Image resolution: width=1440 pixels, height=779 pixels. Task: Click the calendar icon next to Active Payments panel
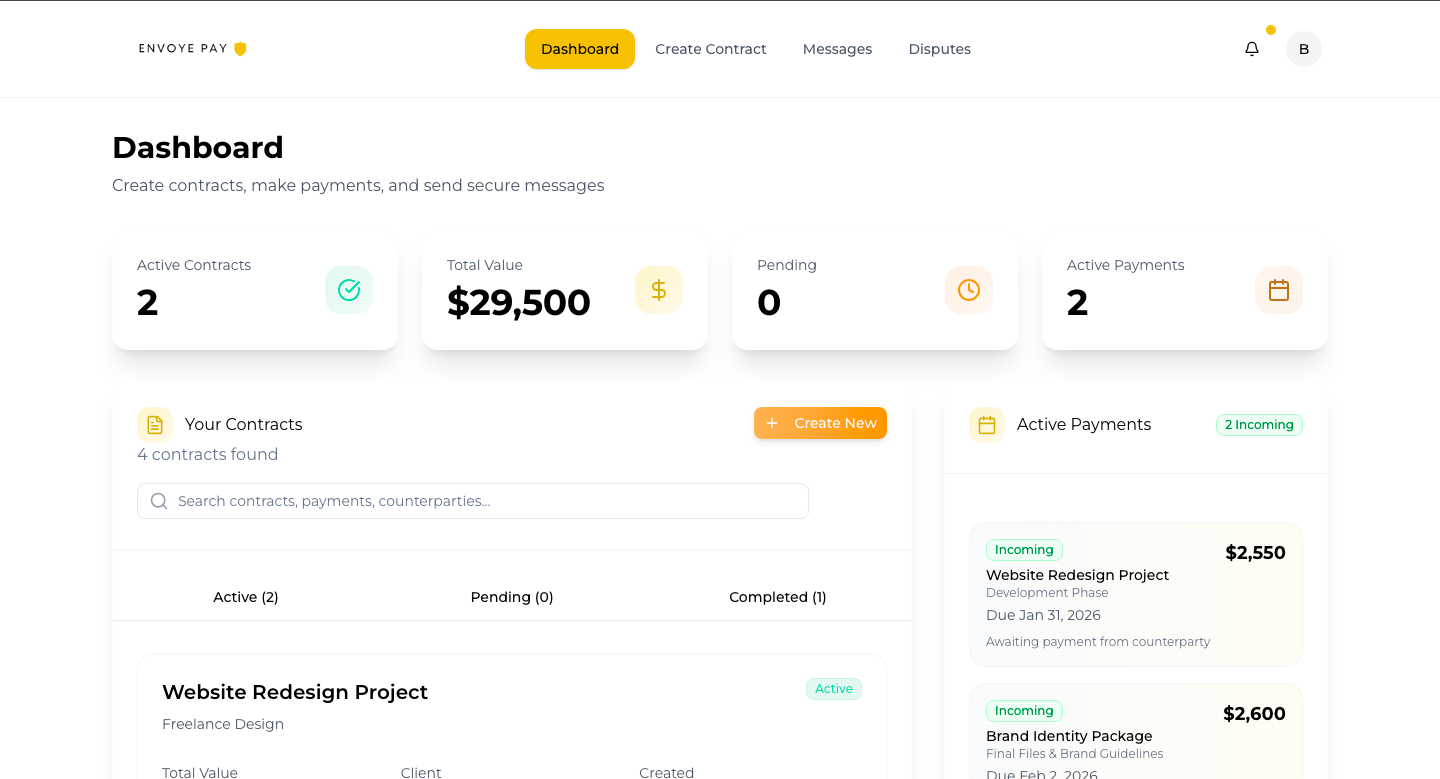tap(987, 424)
